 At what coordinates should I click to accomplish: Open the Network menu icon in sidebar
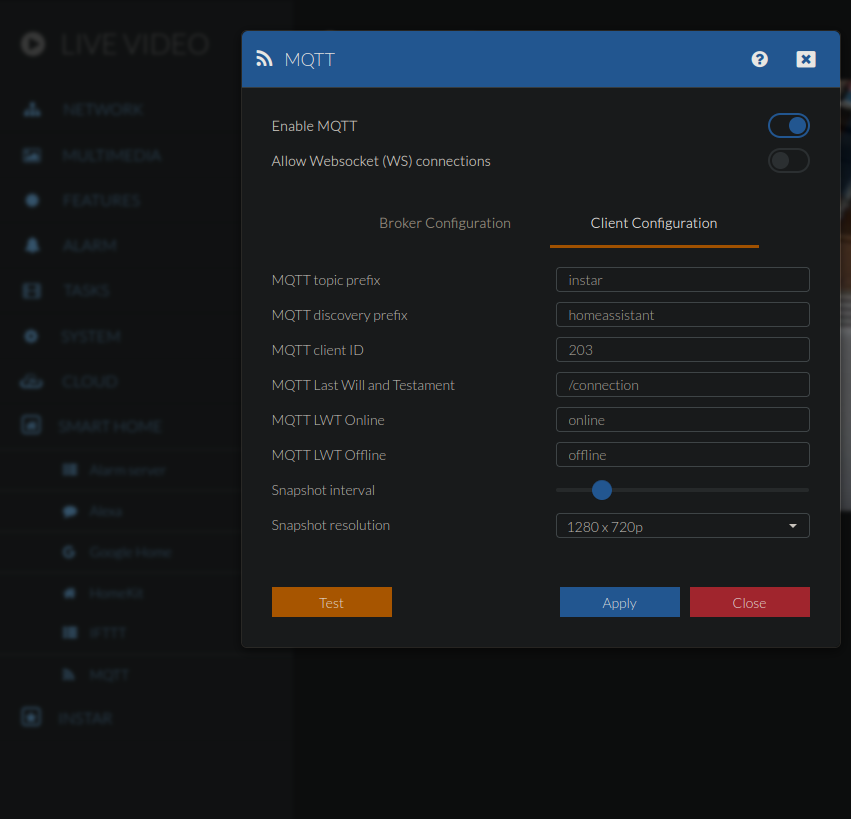pos(32,109)
